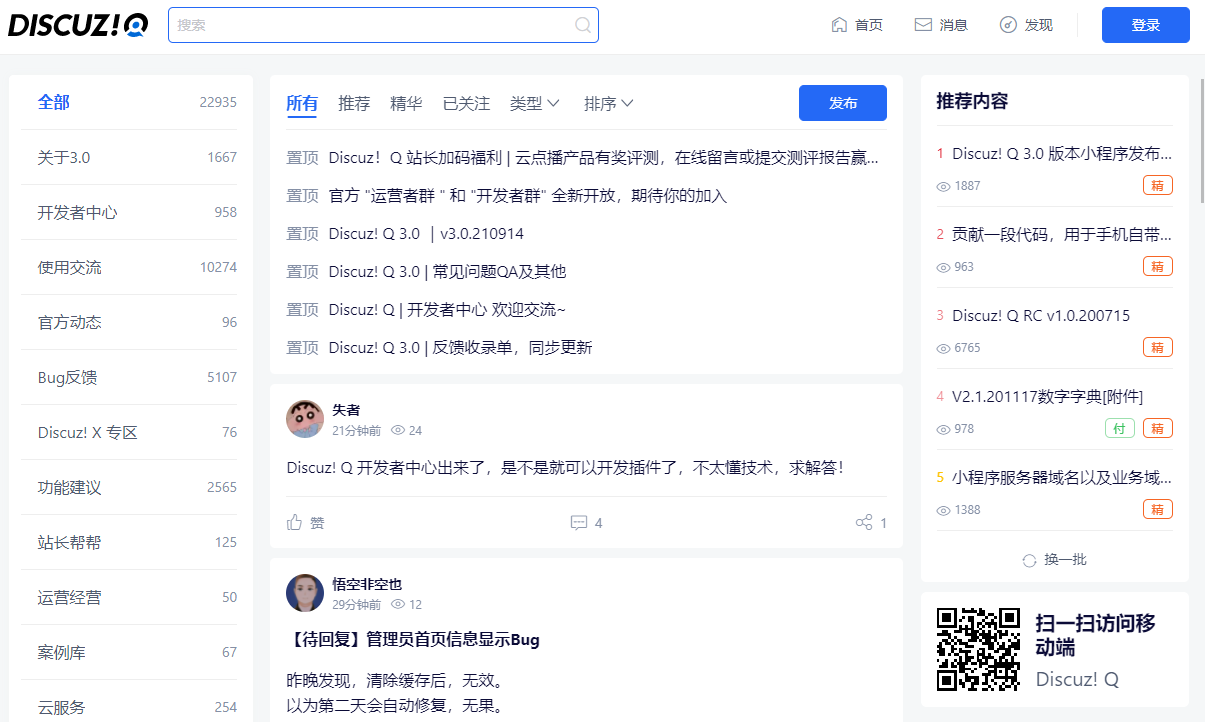Image resolution: width=1205 pixels, height=722 pixels.
Task: Click the 登录 login button
Action: point(1145,25)
